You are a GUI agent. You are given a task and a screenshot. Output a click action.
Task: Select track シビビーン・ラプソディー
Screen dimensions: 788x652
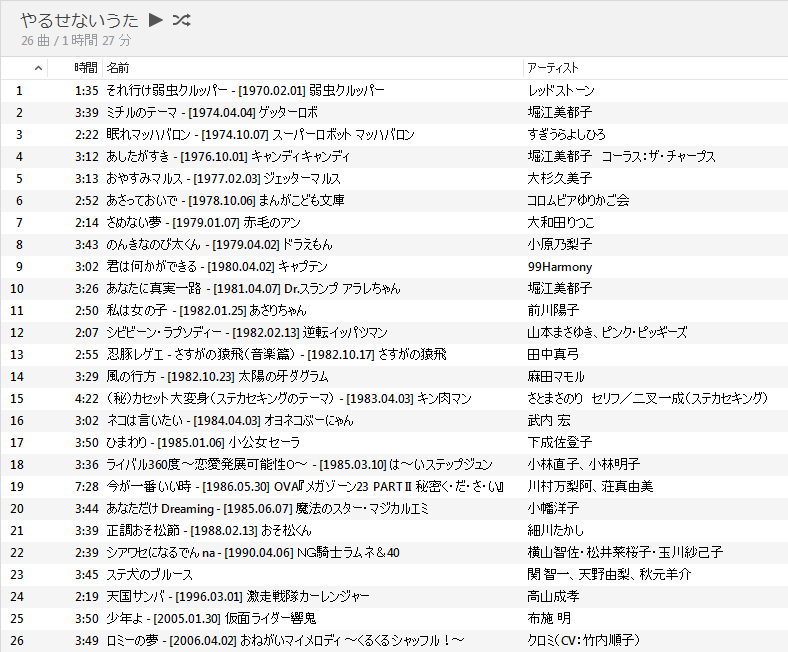394,333
